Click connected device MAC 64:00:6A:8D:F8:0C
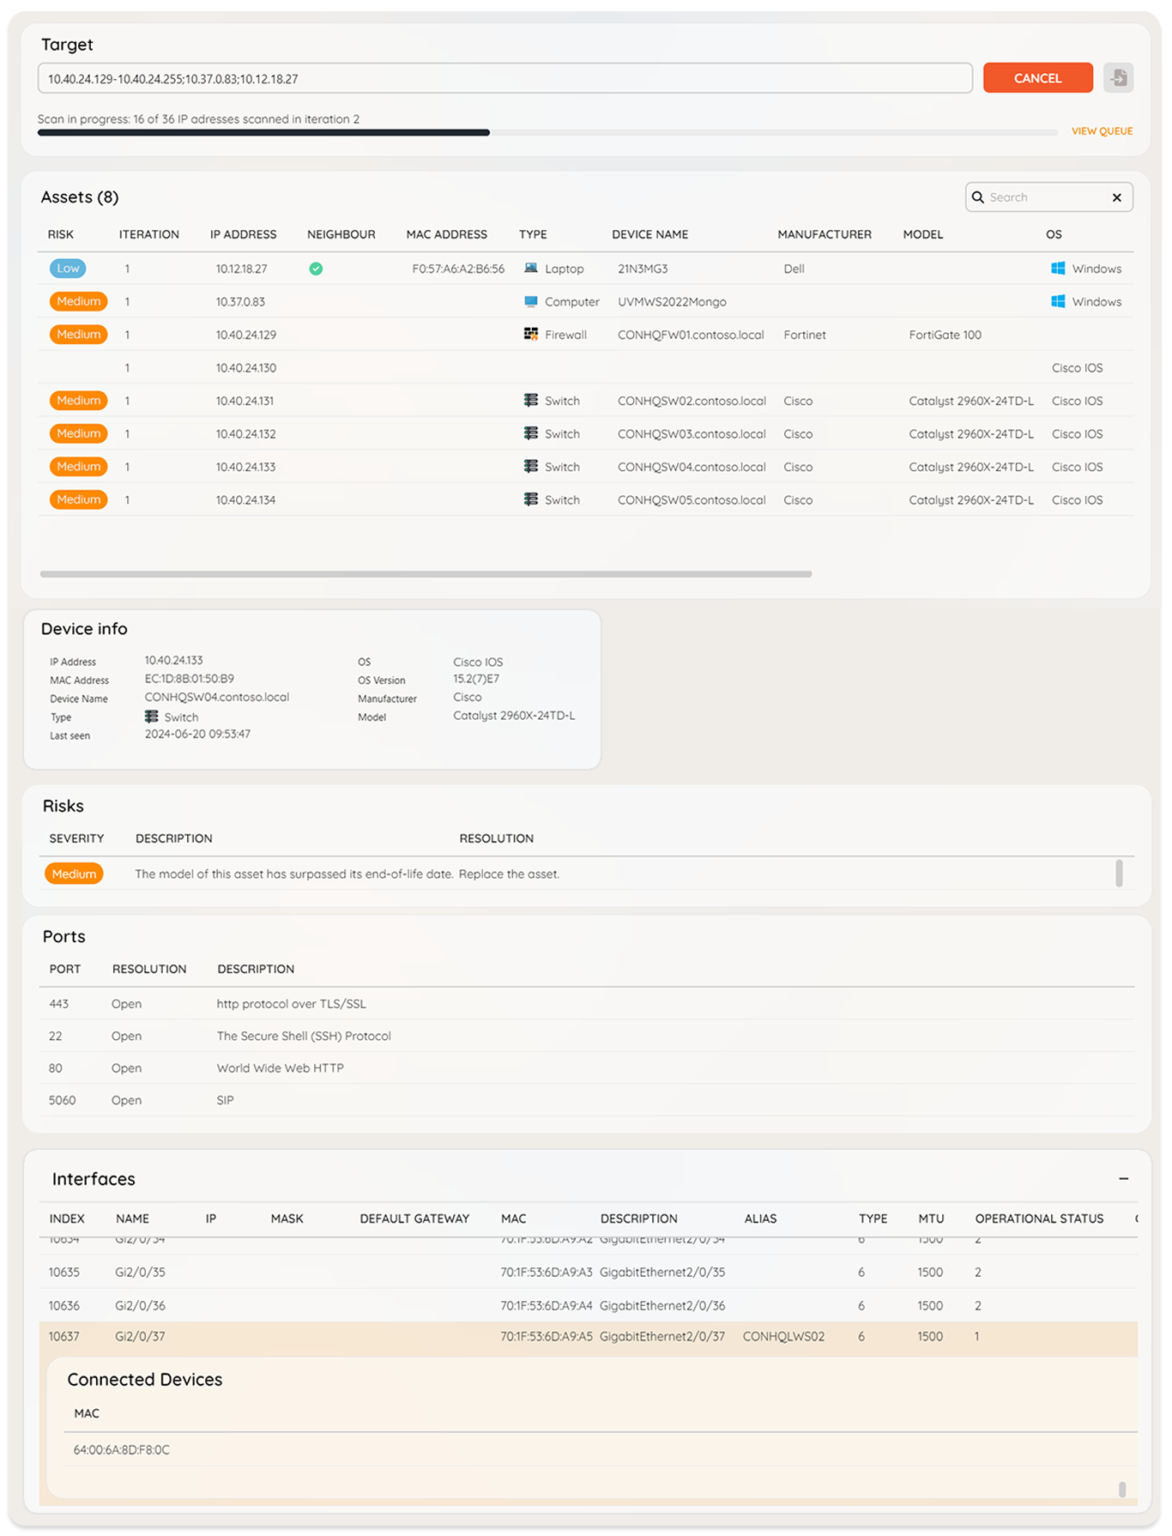The height and width of the screenshot is (1536, 1172). [120, 1450]
